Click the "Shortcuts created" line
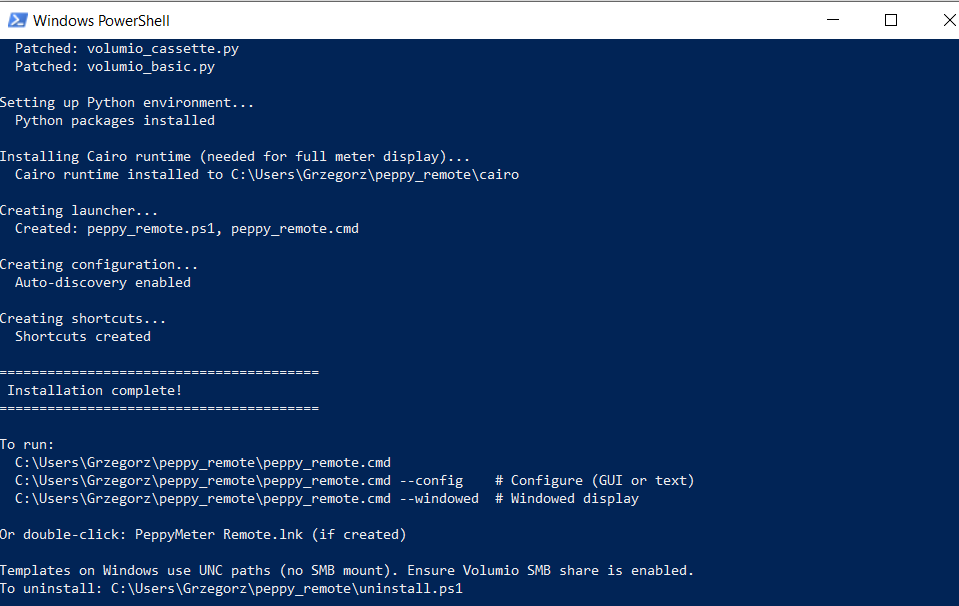 point(83,336)
